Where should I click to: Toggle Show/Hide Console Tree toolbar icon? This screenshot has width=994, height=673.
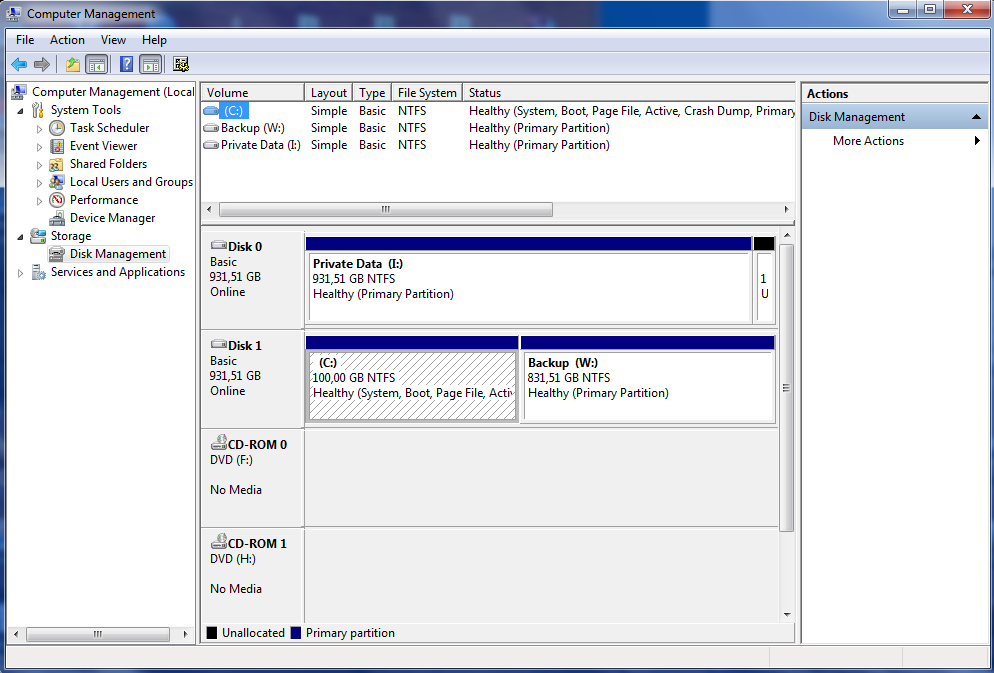coord(96,64)
